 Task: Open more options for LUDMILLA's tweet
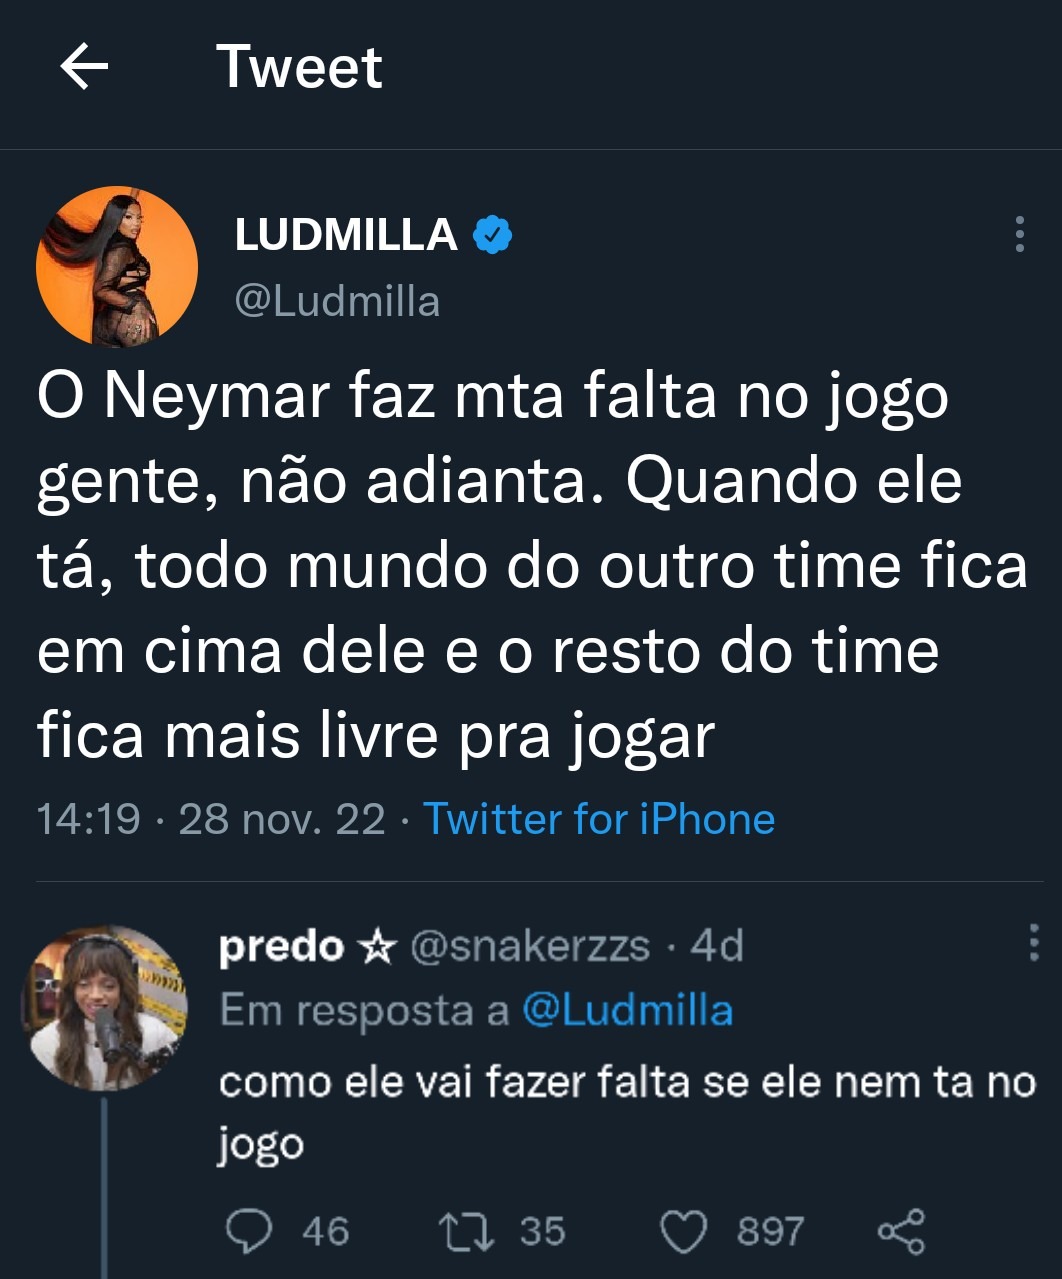[1019, 234]
